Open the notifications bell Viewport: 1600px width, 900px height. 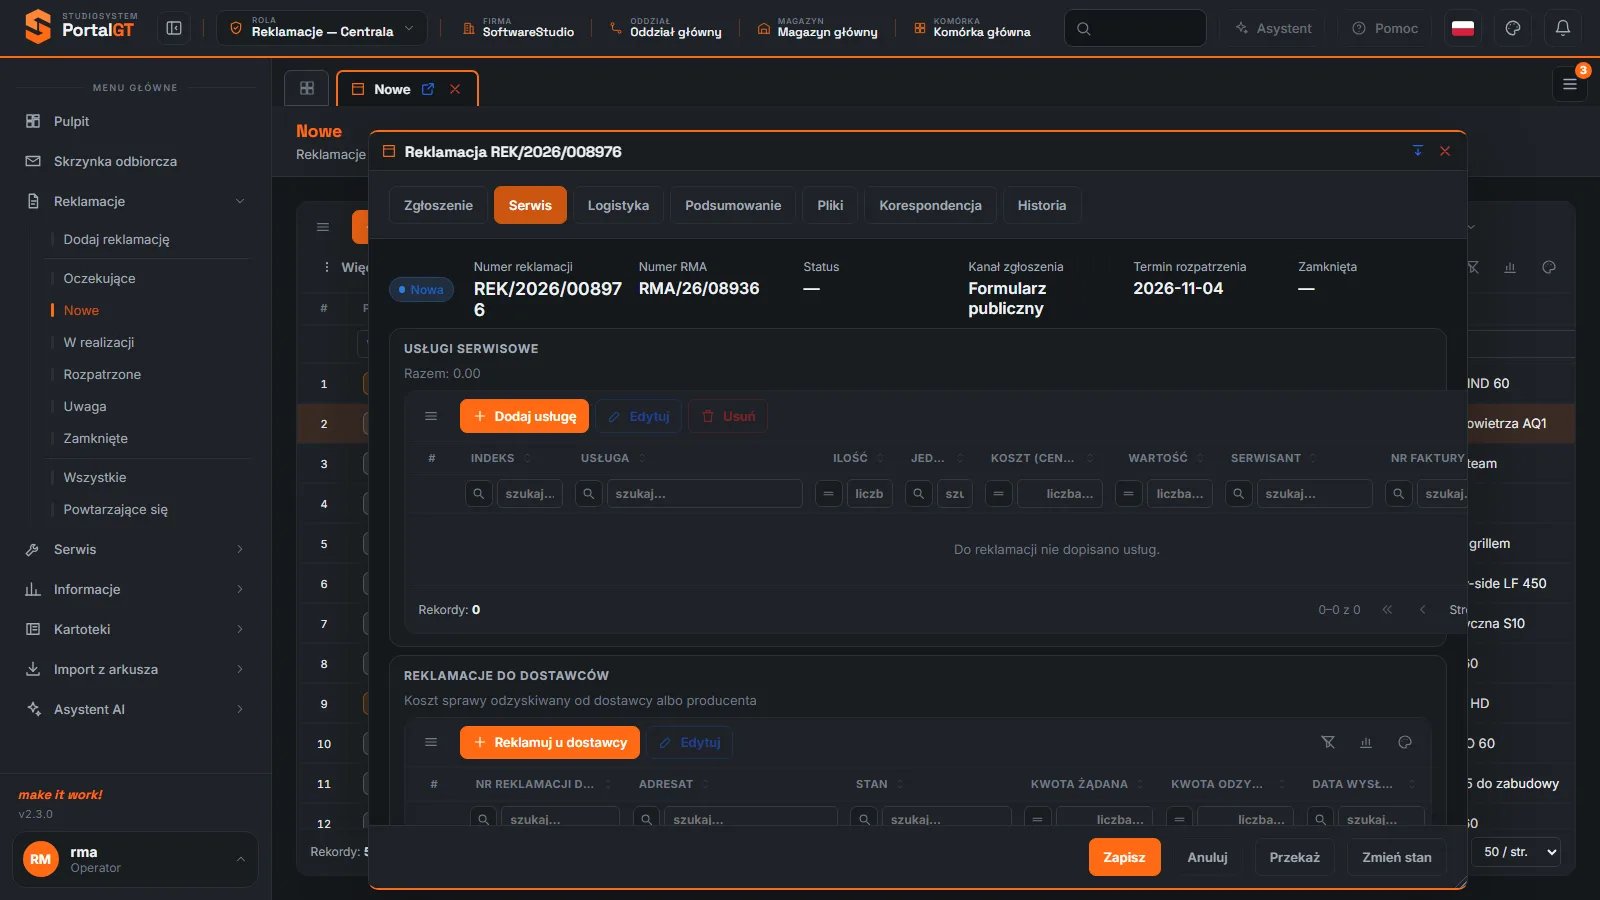(x=1563, y=28)
